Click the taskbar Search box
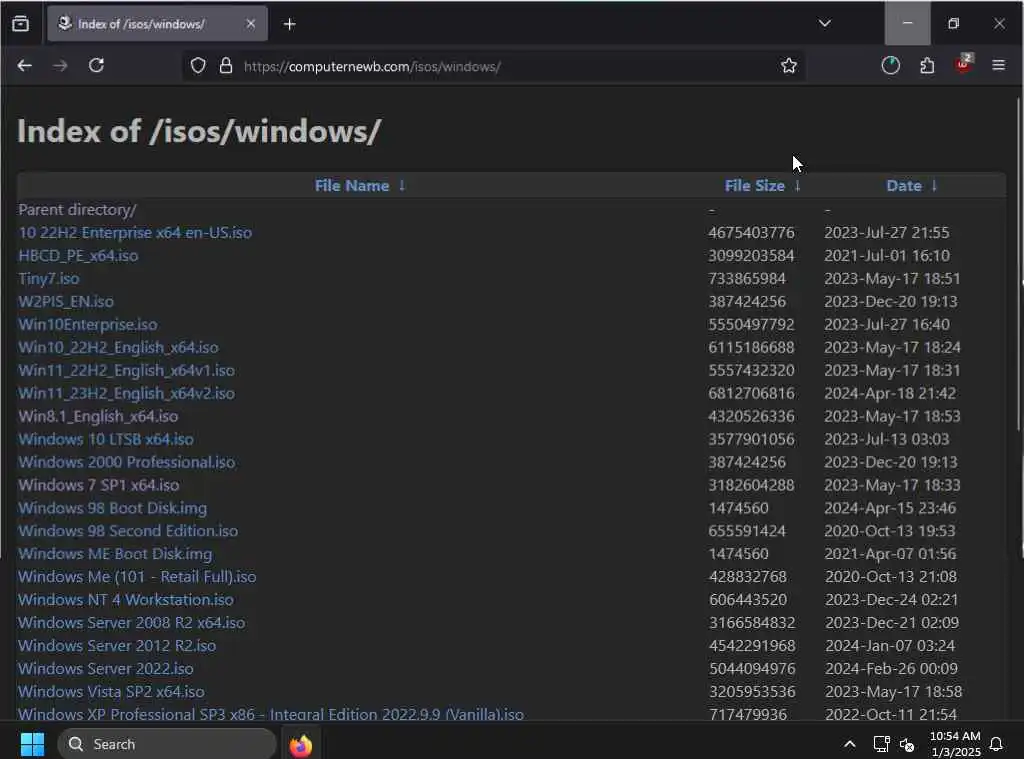 [167, 744]
